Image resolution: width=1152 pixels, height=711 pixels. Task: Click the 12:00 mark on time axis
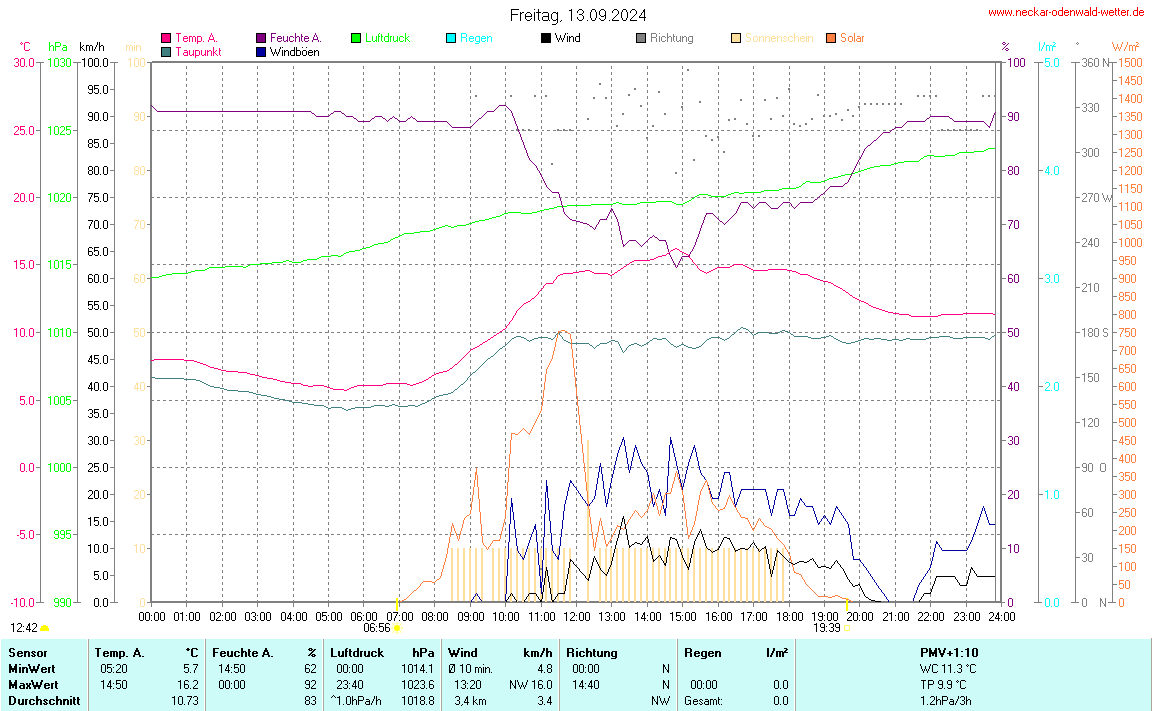point(576,616)
